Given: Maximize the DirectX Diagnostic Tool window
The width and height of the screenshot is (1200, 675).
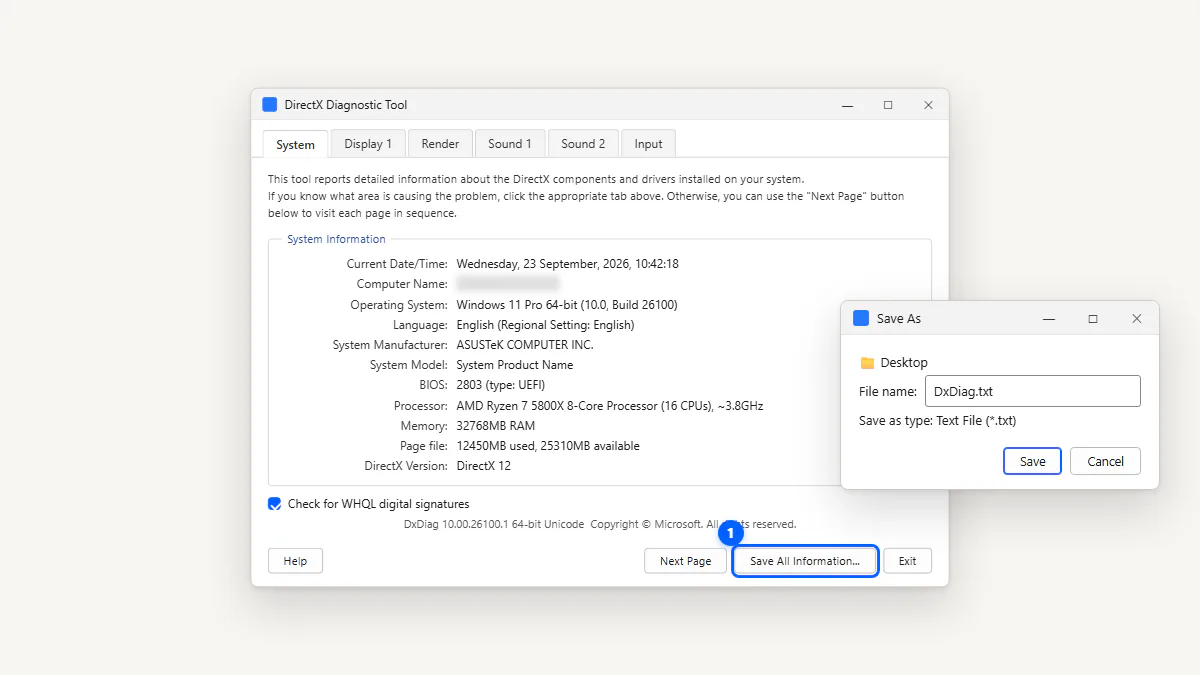Looking at the screenshot, I should click(x=888, y=105).
